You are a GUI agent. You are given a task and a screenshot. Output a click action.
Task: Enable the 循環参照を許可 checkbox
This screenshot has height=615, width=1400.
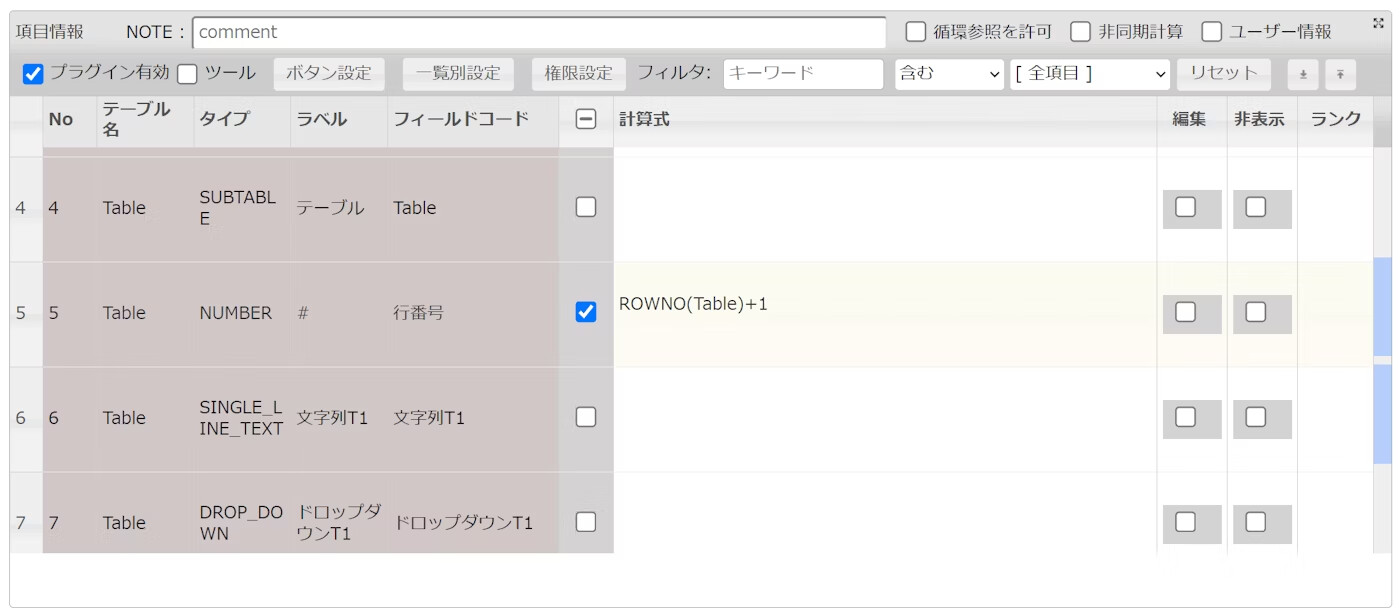tap(915, 32)
